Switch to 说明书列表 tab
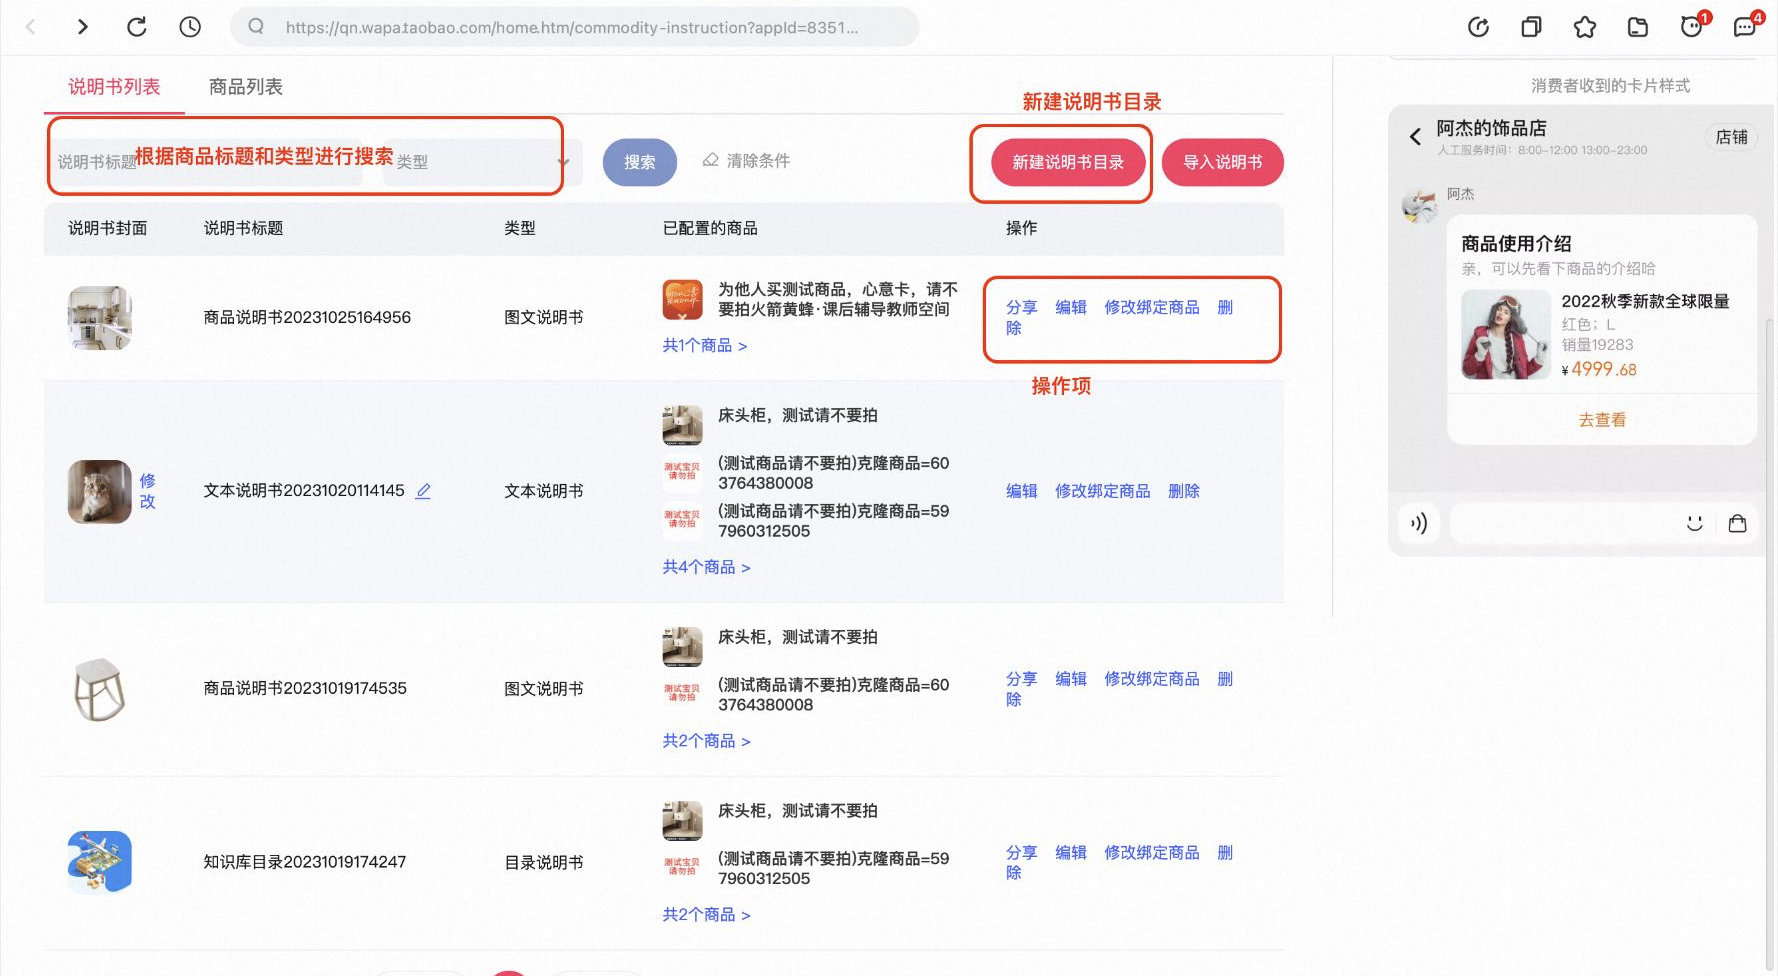The image size is (1778, 976). tap(114, 87)
